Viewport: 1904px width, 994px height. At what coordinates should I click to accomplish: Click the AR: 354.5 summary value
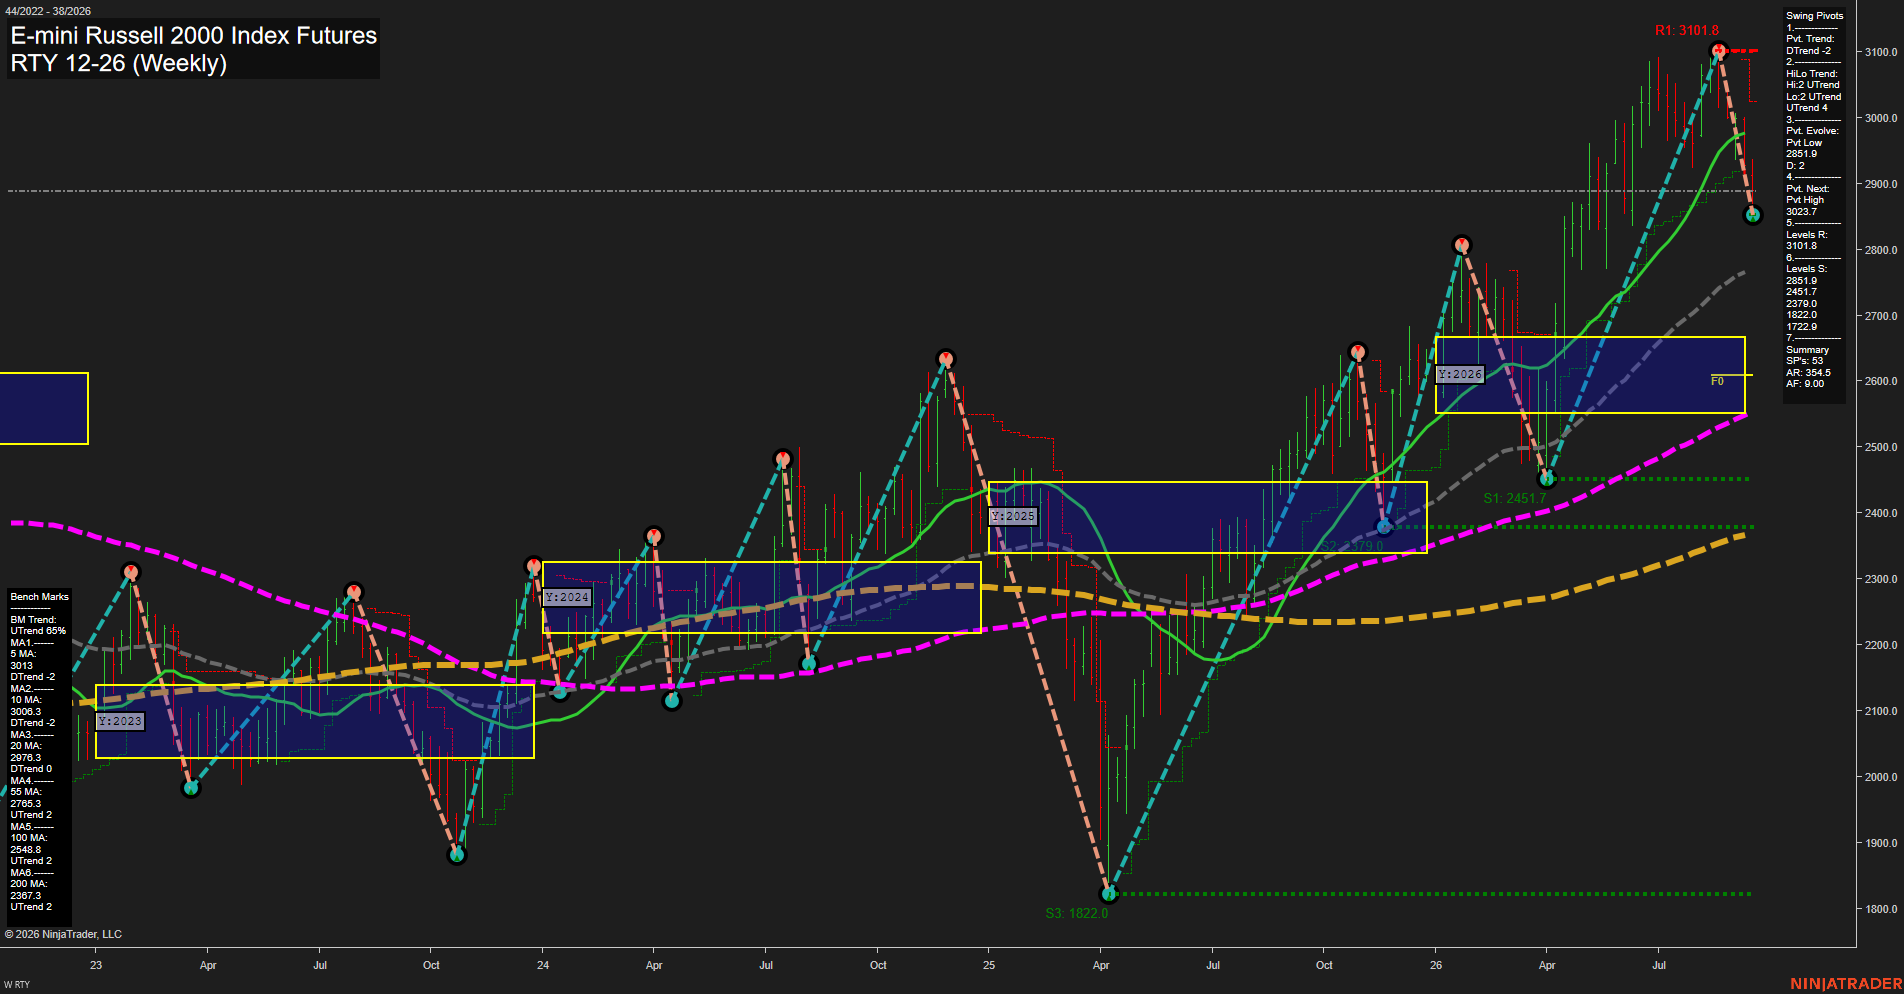coord(1808,373)
